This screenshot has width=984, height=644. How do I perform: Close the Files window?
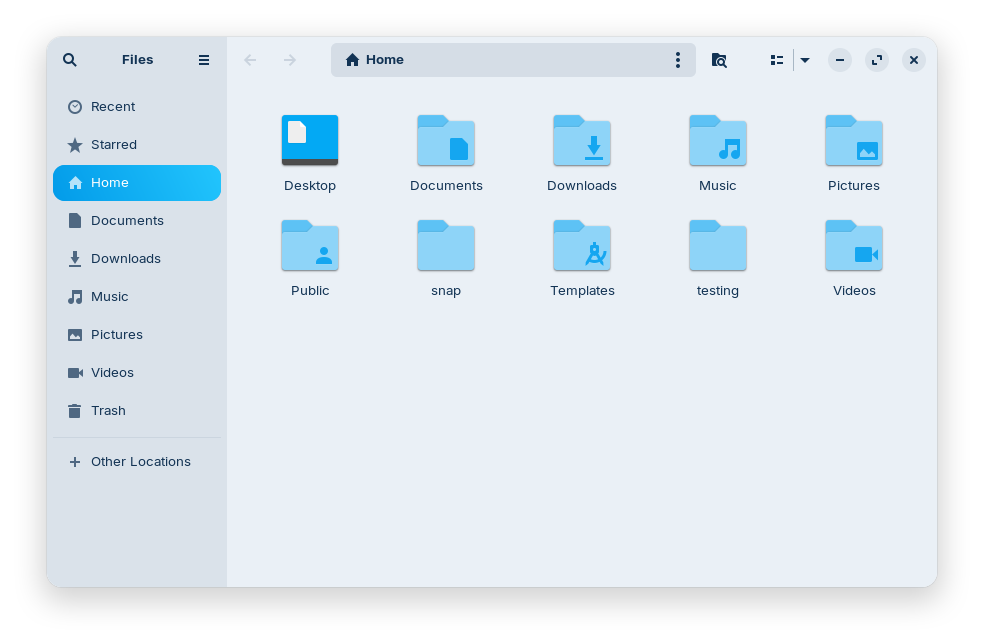[x=914, y=60]
